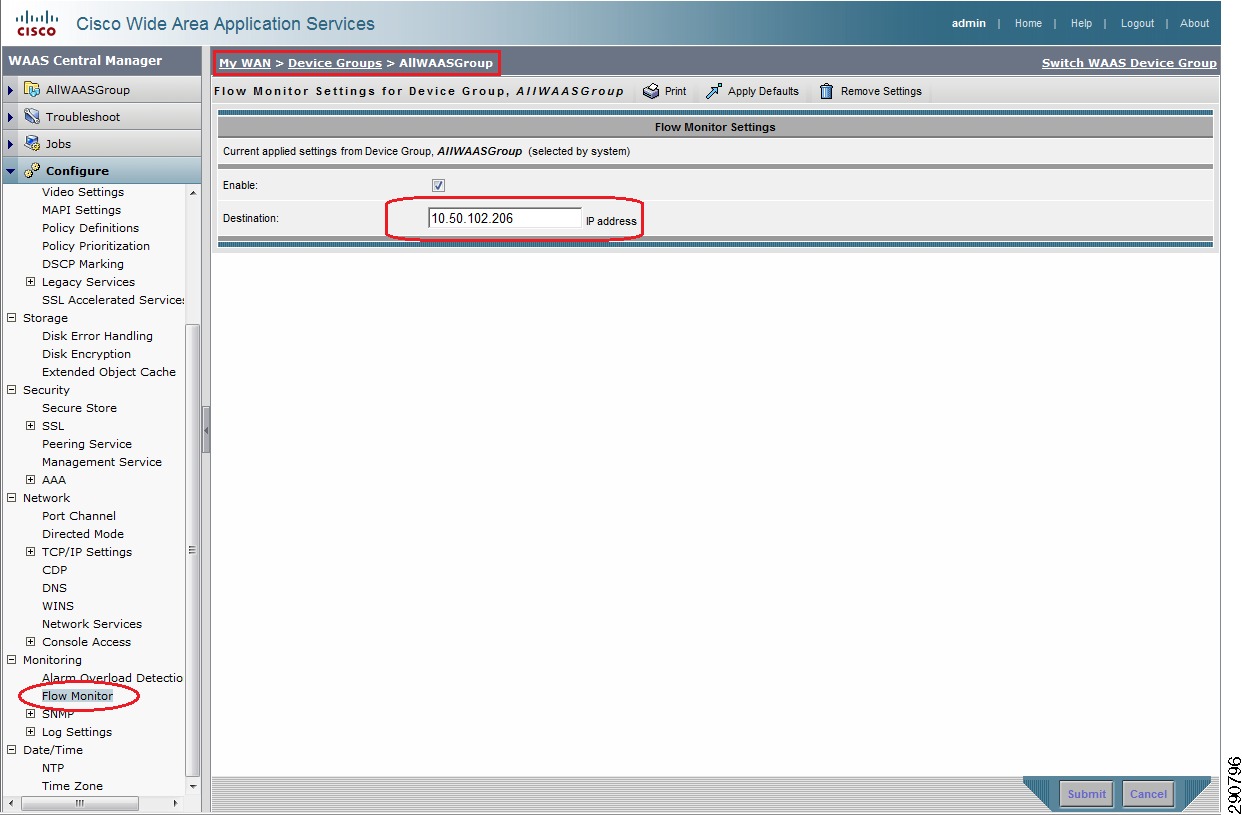This screenshot has width=1242, height=815.
Task: Select Flow Monitor in tree
Action: click(77, 696)
